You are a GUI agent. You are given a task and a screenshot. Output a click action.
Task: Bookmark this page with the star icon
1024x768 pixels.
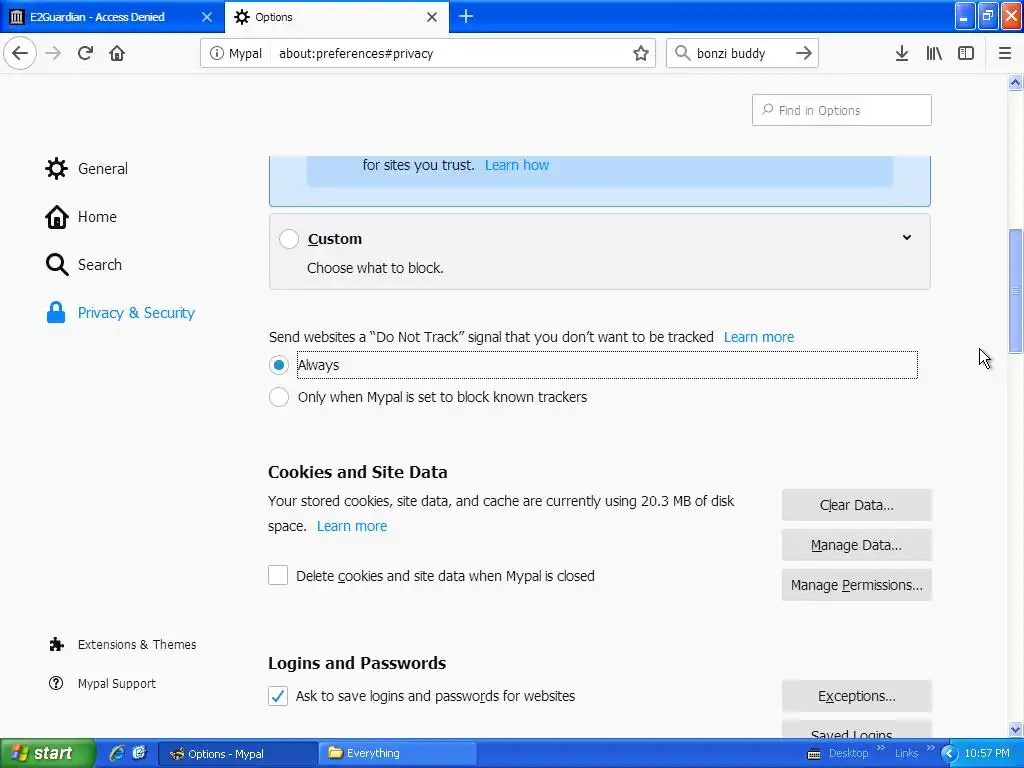[641, 54]
